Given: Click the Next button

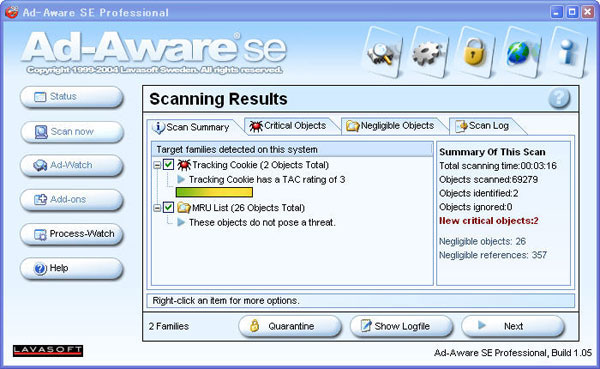Looking at the screenshot, I should pyautogui.click(x=513, y=326).
